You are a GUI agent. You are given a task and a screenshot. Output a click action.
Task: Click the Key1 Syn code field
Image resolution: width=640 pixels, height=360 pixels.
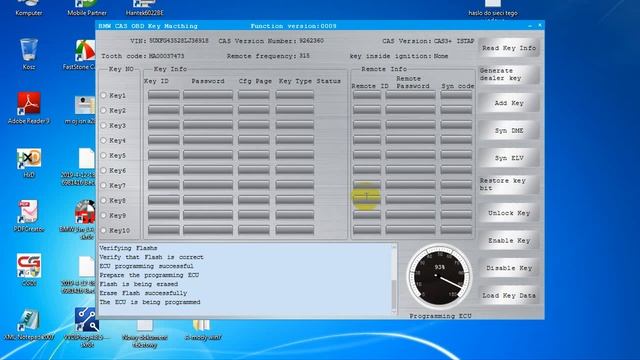pyautogui.click(x=456, y=95)
